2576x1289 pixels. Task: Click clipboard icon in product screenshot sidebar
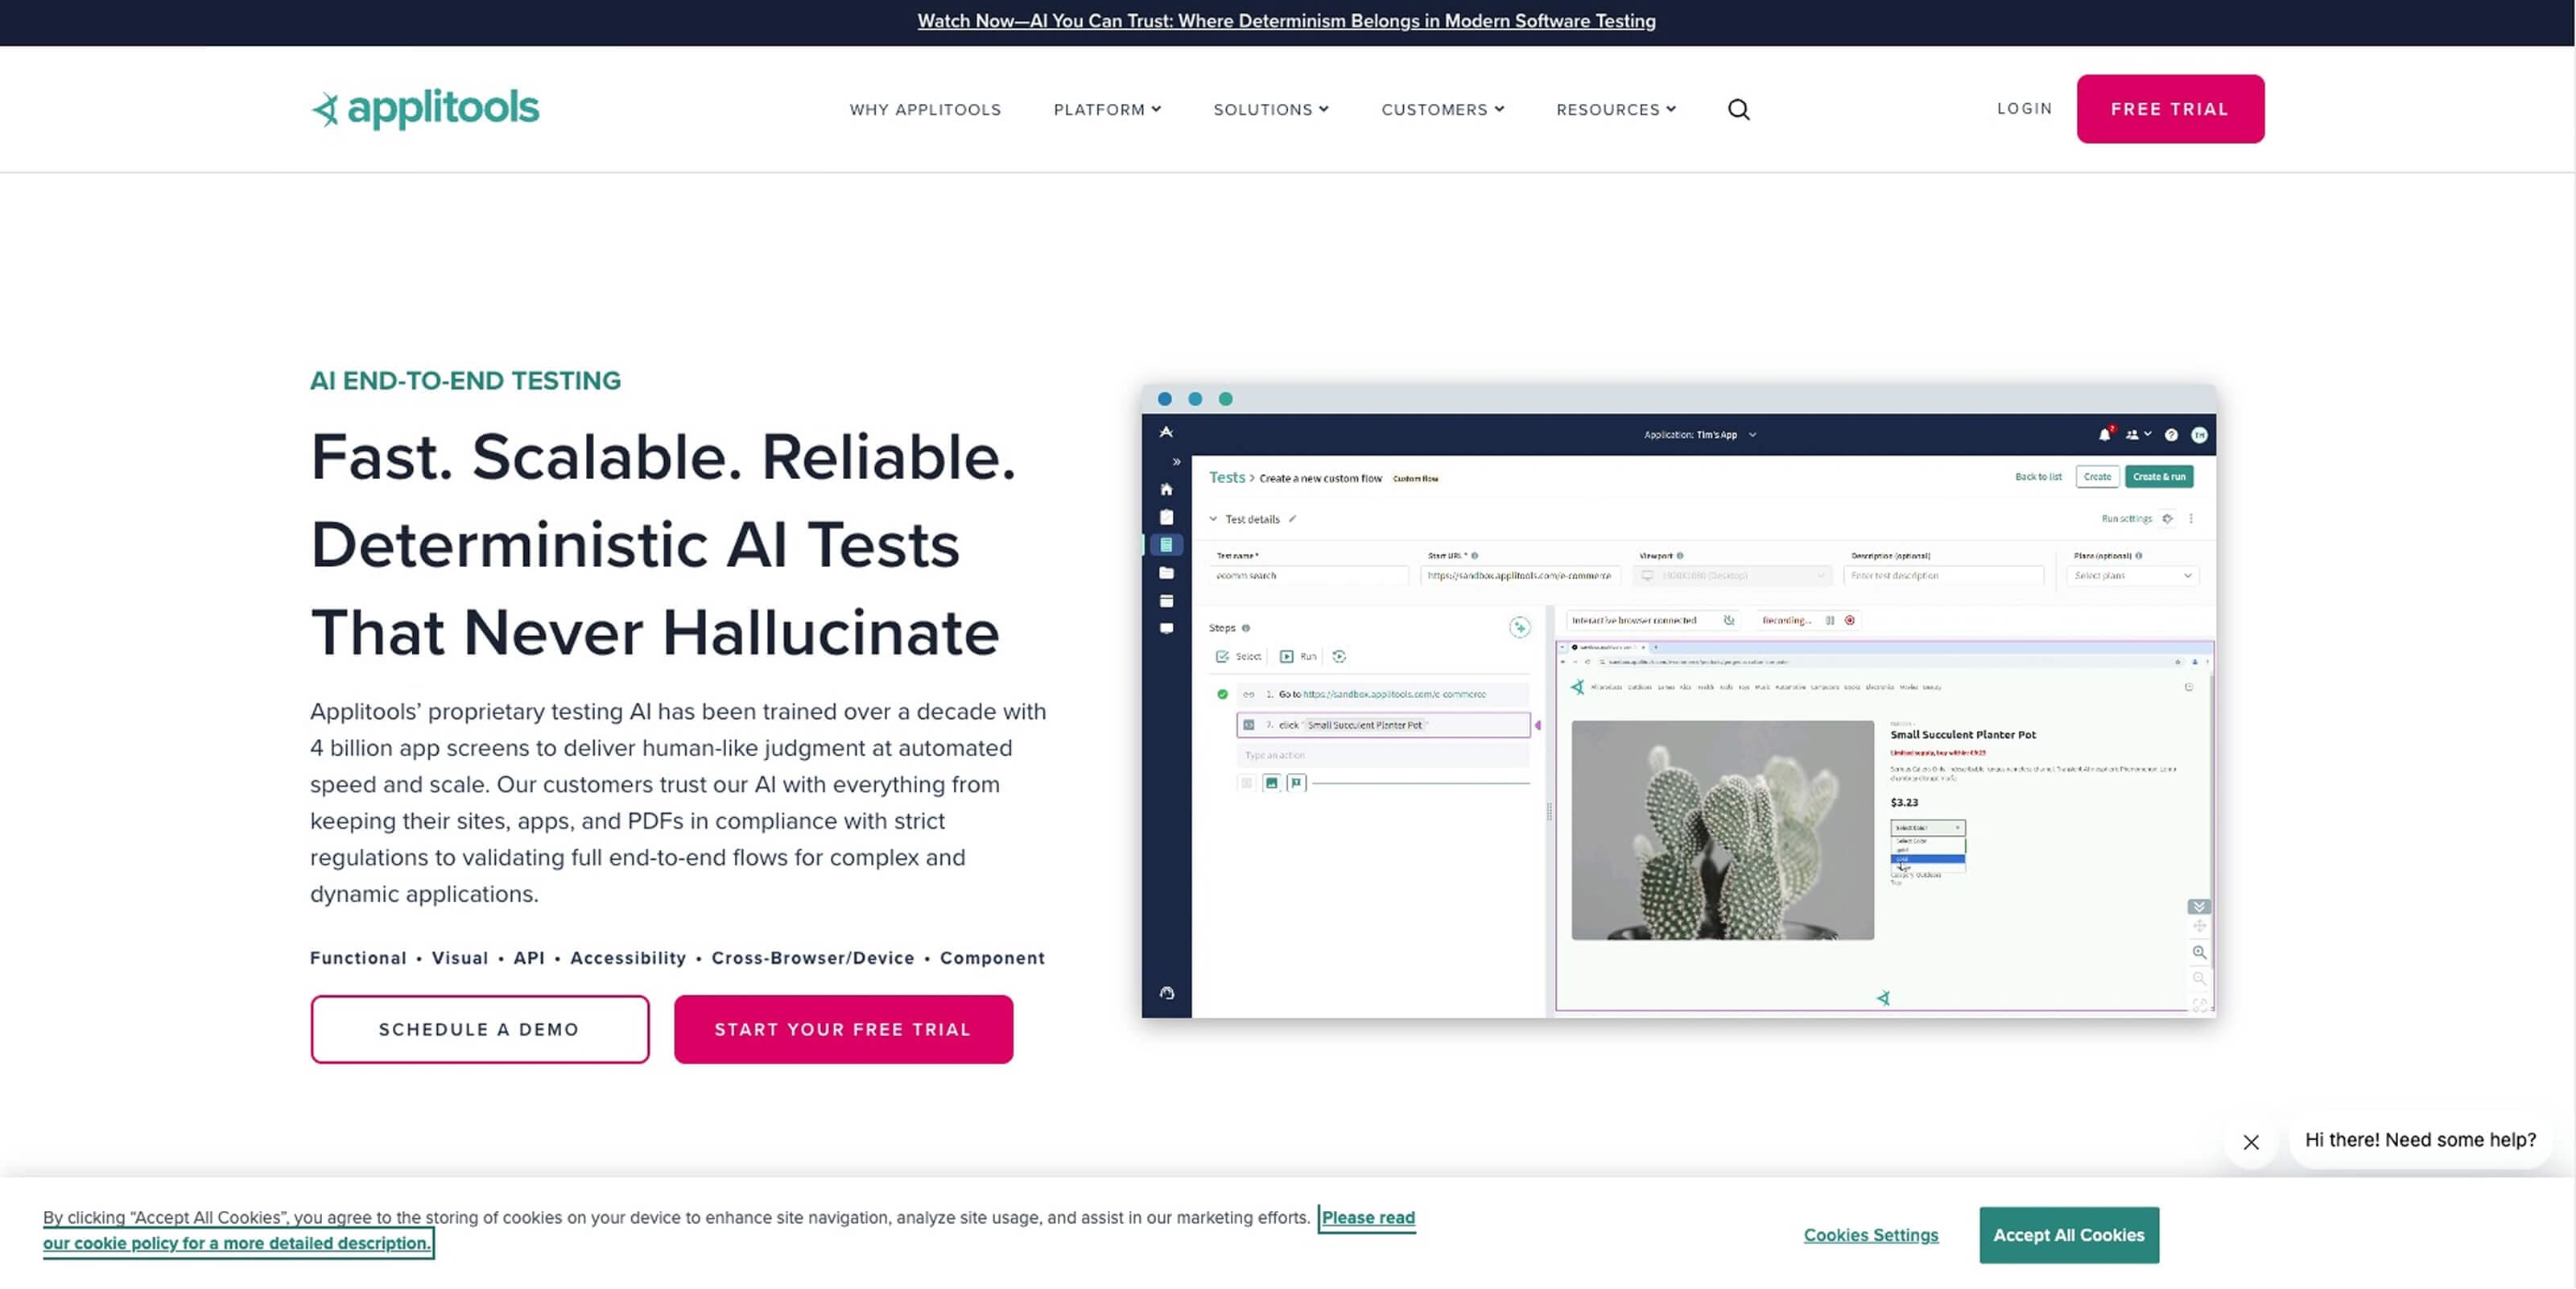1166,517
